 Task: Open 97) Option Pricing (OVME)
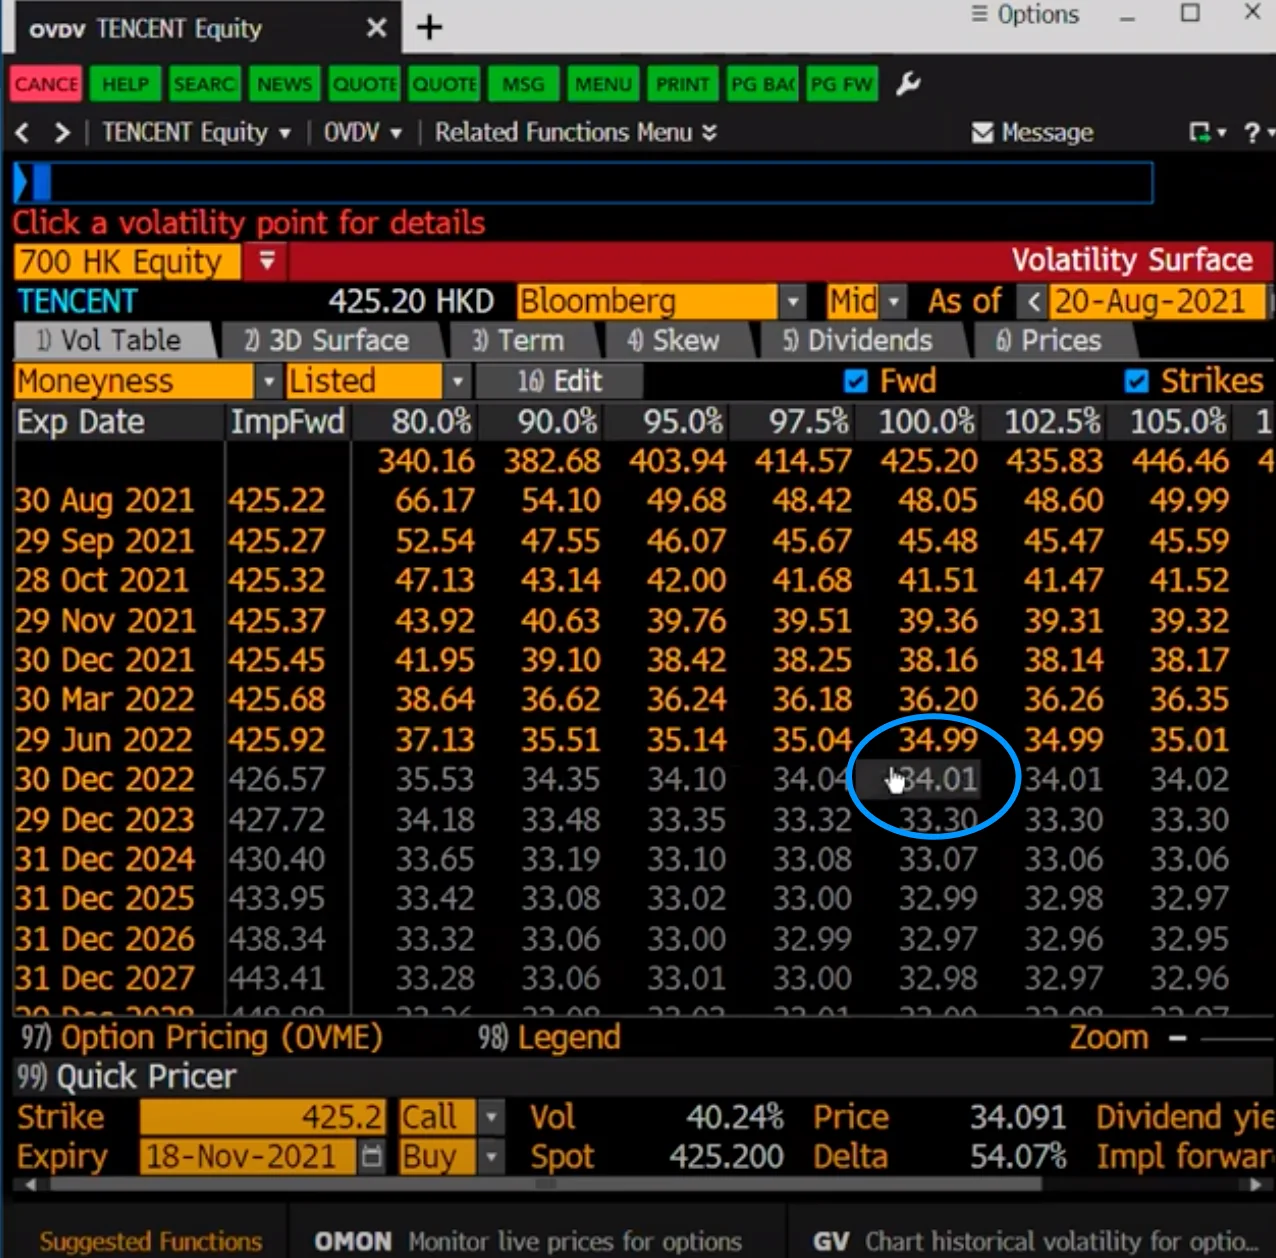[201, 1037]
